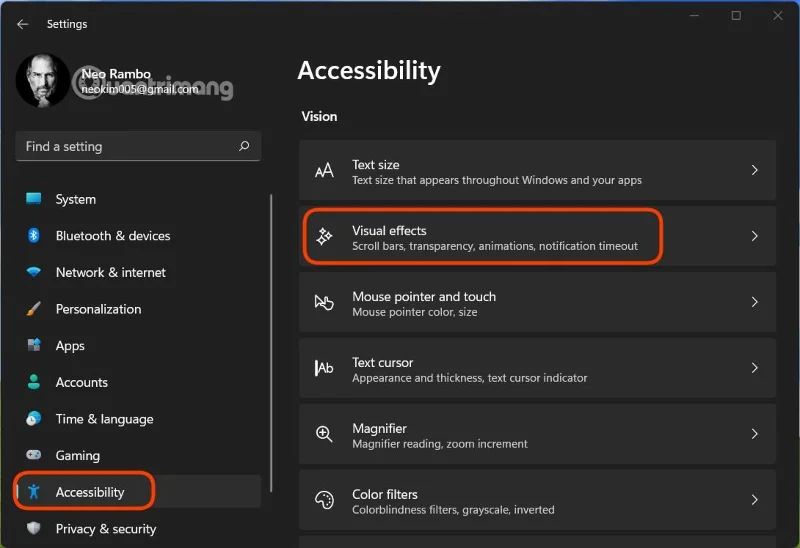Open the profile picture thumbnail
Screen dimensions: 800x548
[x=43, y=80]
